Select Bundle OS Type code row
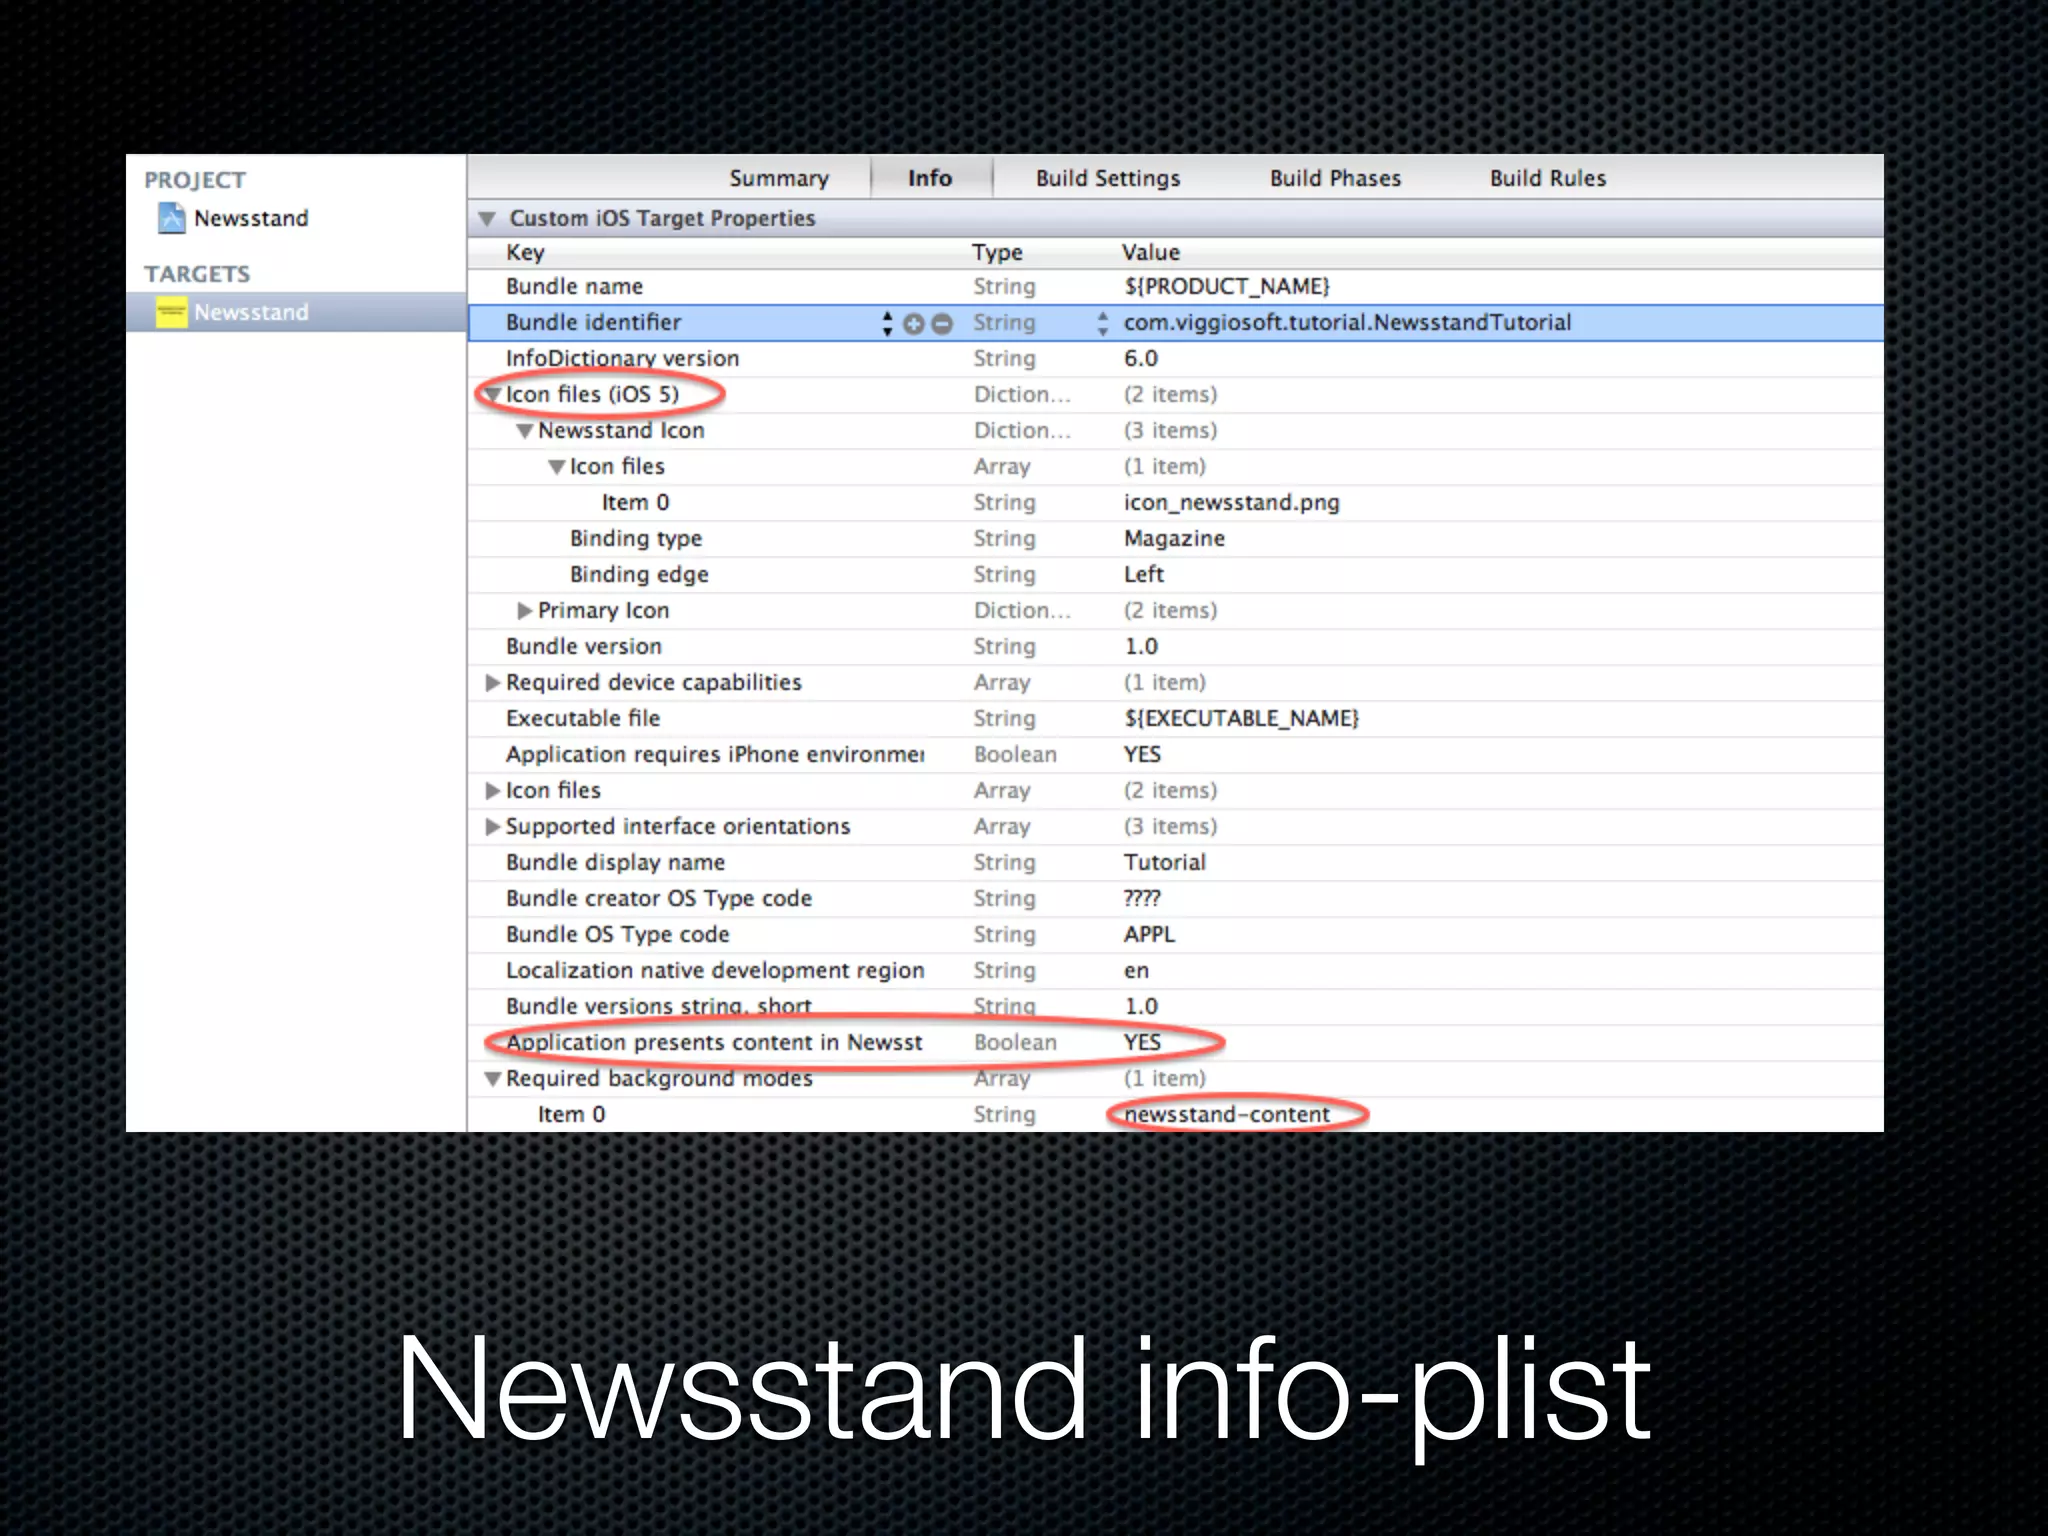This screenshot has height=1536, width=2048. (x=1175, y=935)
